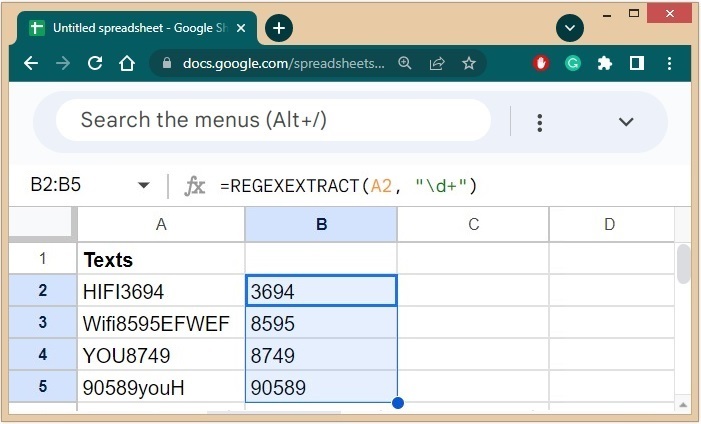Select column C header
Screen dimensions: 701x424
[473, 225]
